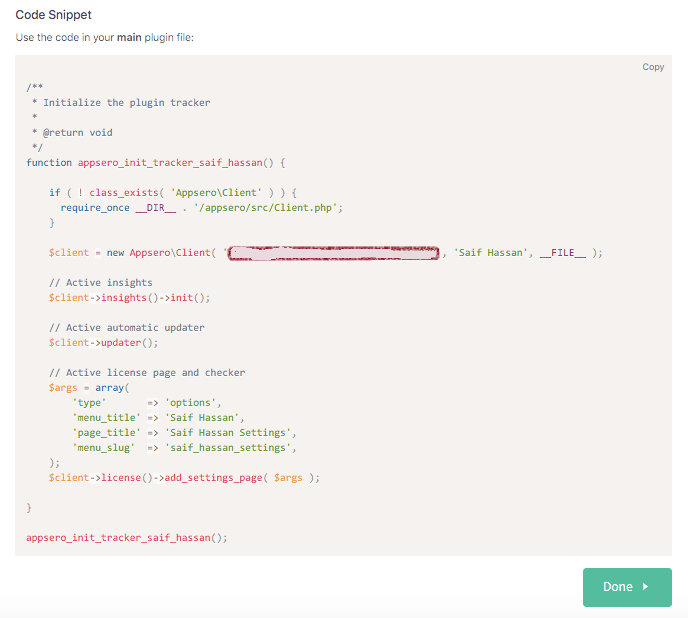688x618 pixels.
Task: Click 'function appsero_init_tracker_saif_hassan() {' line
Action: pos(156,163)
